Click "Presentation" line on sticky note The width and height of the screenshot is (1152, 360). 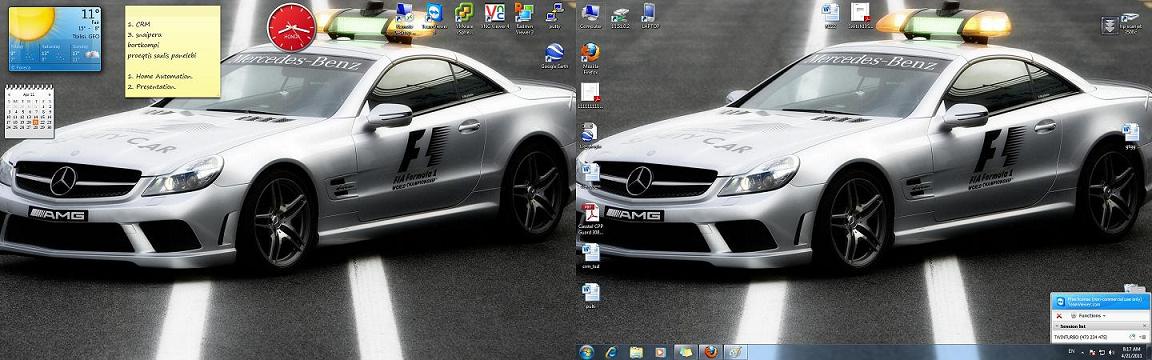(x=151, y=86)
